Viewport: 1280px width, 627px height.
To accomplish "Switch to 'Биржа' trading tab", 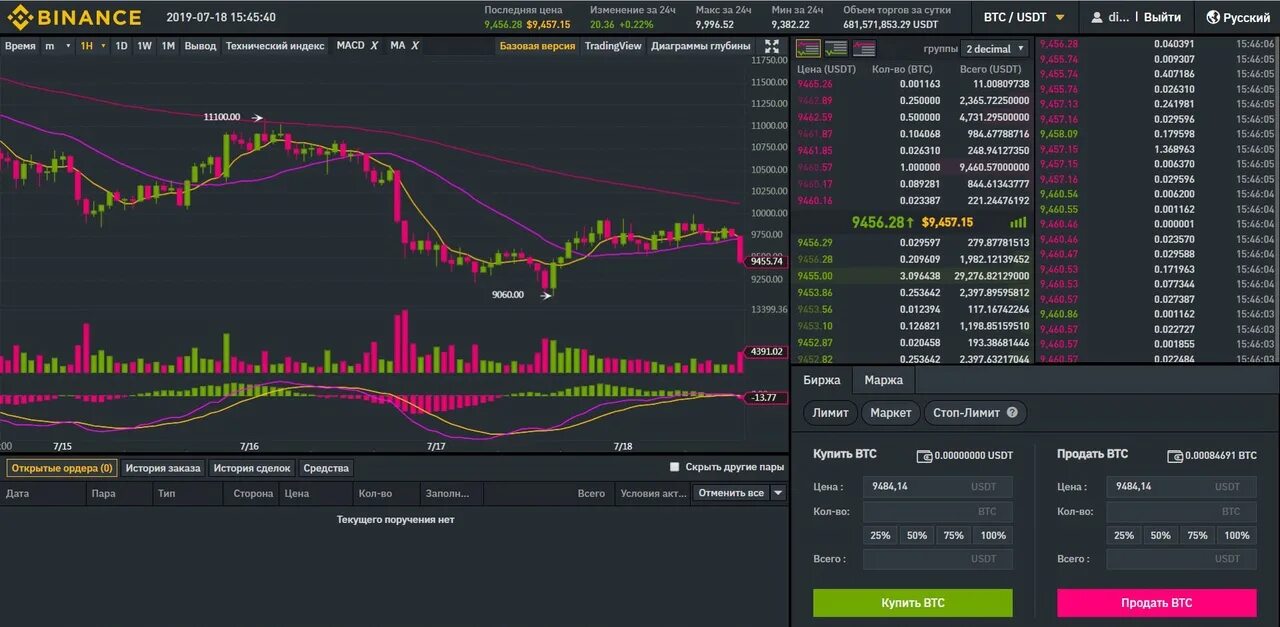I will coord(822,380).
